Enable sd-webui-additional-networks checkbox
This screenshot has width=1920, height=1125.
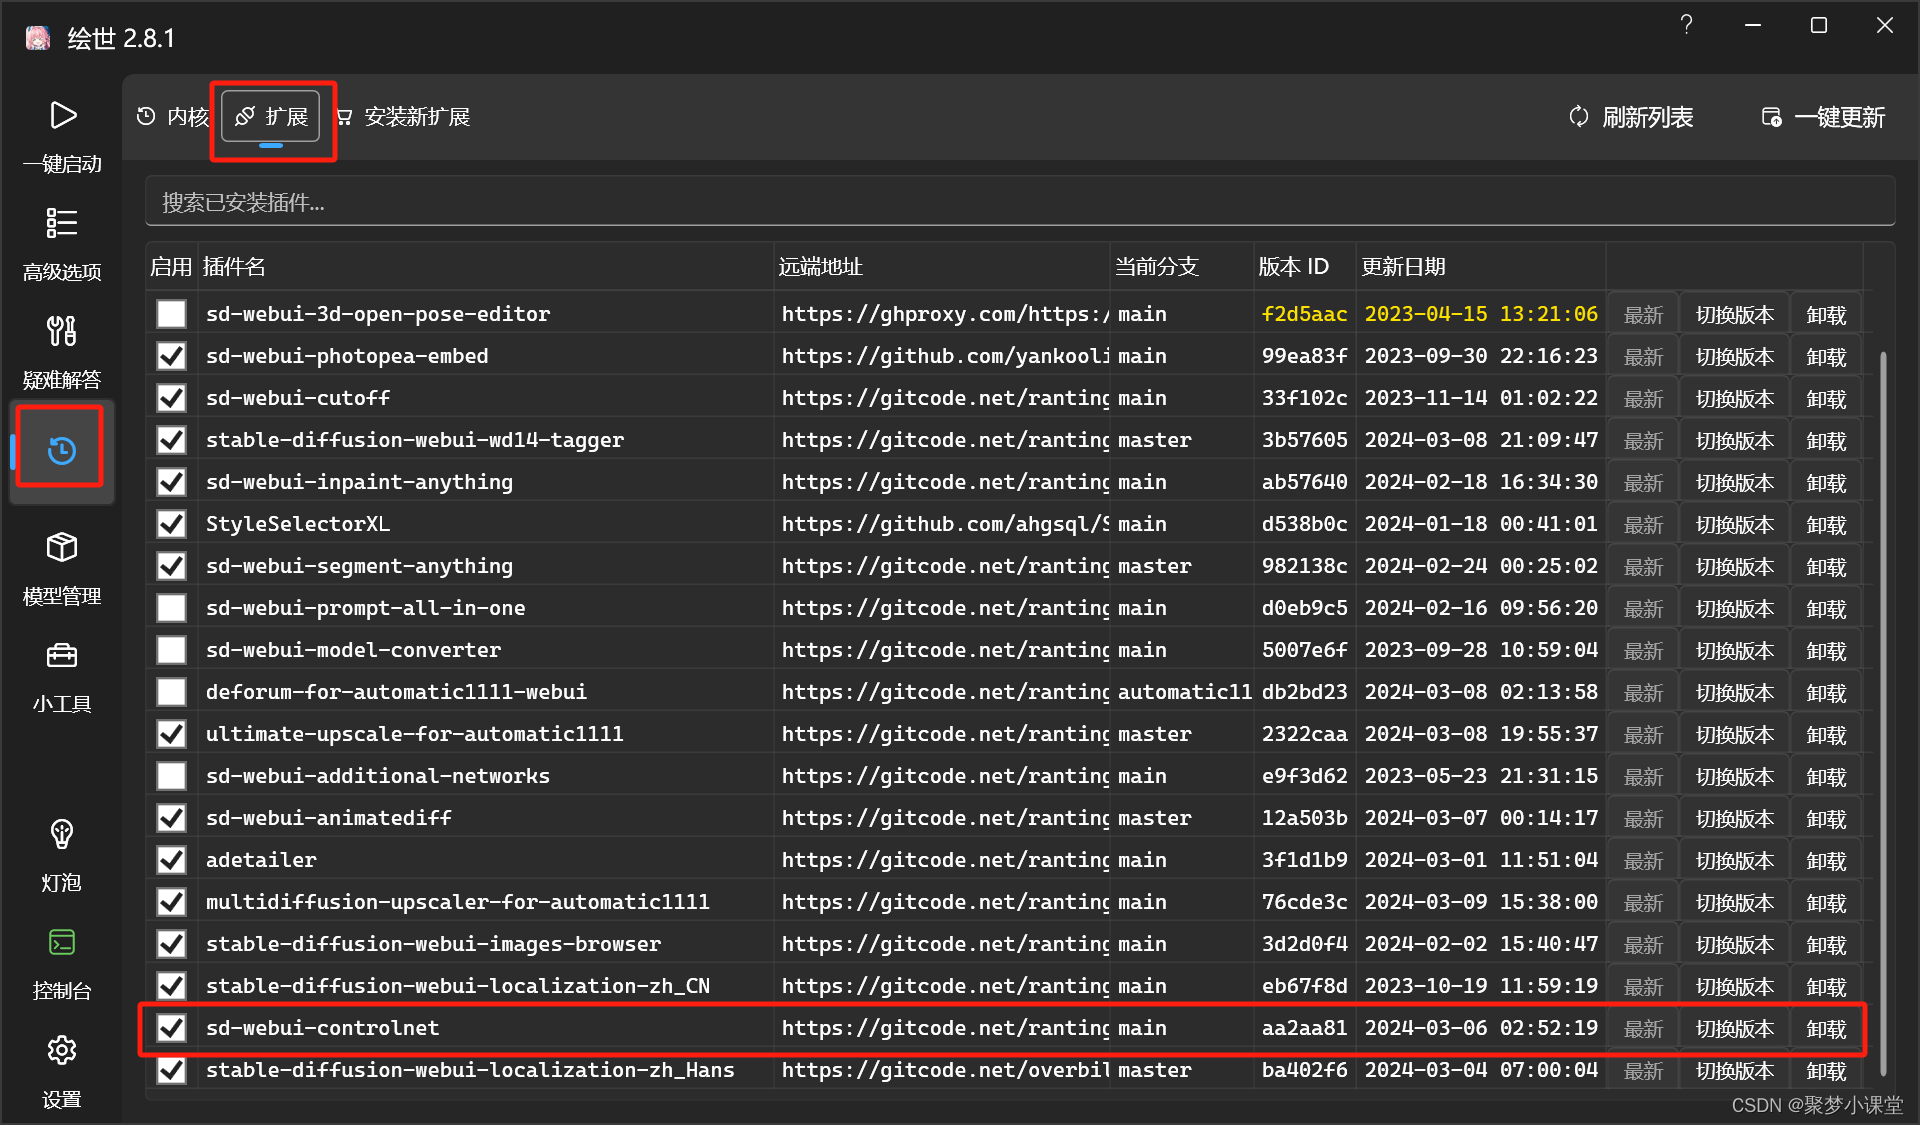(171, 776)
